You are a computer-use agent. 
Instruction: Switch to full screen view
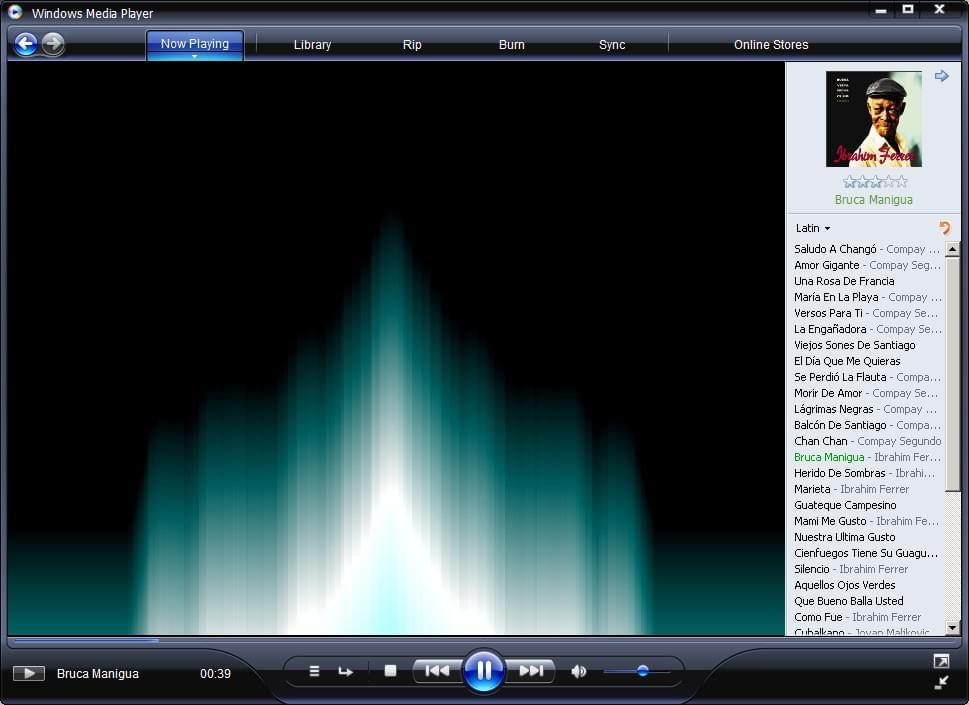(x=940, y=660)
